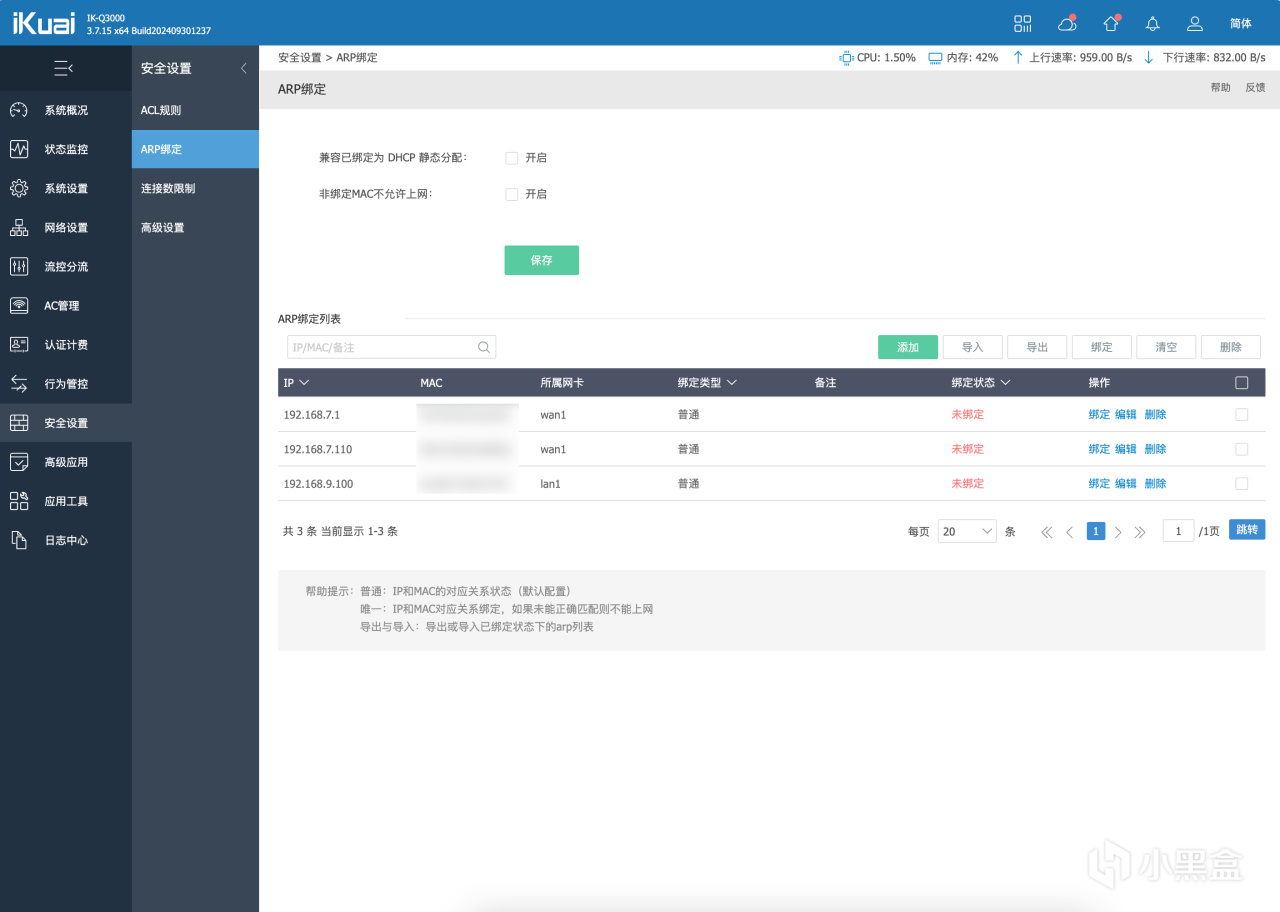Click 删除 link for 192.168.9.100
Screen dimensions: 1280x912
(1155, 483)
